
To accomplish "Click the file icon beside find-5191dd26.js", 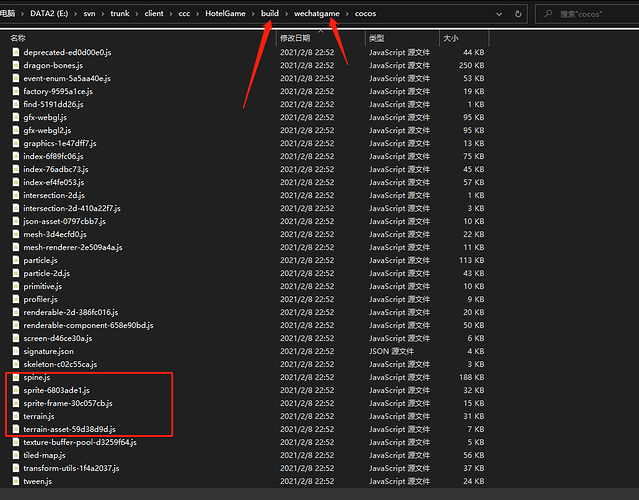I will tap(16, 104).
